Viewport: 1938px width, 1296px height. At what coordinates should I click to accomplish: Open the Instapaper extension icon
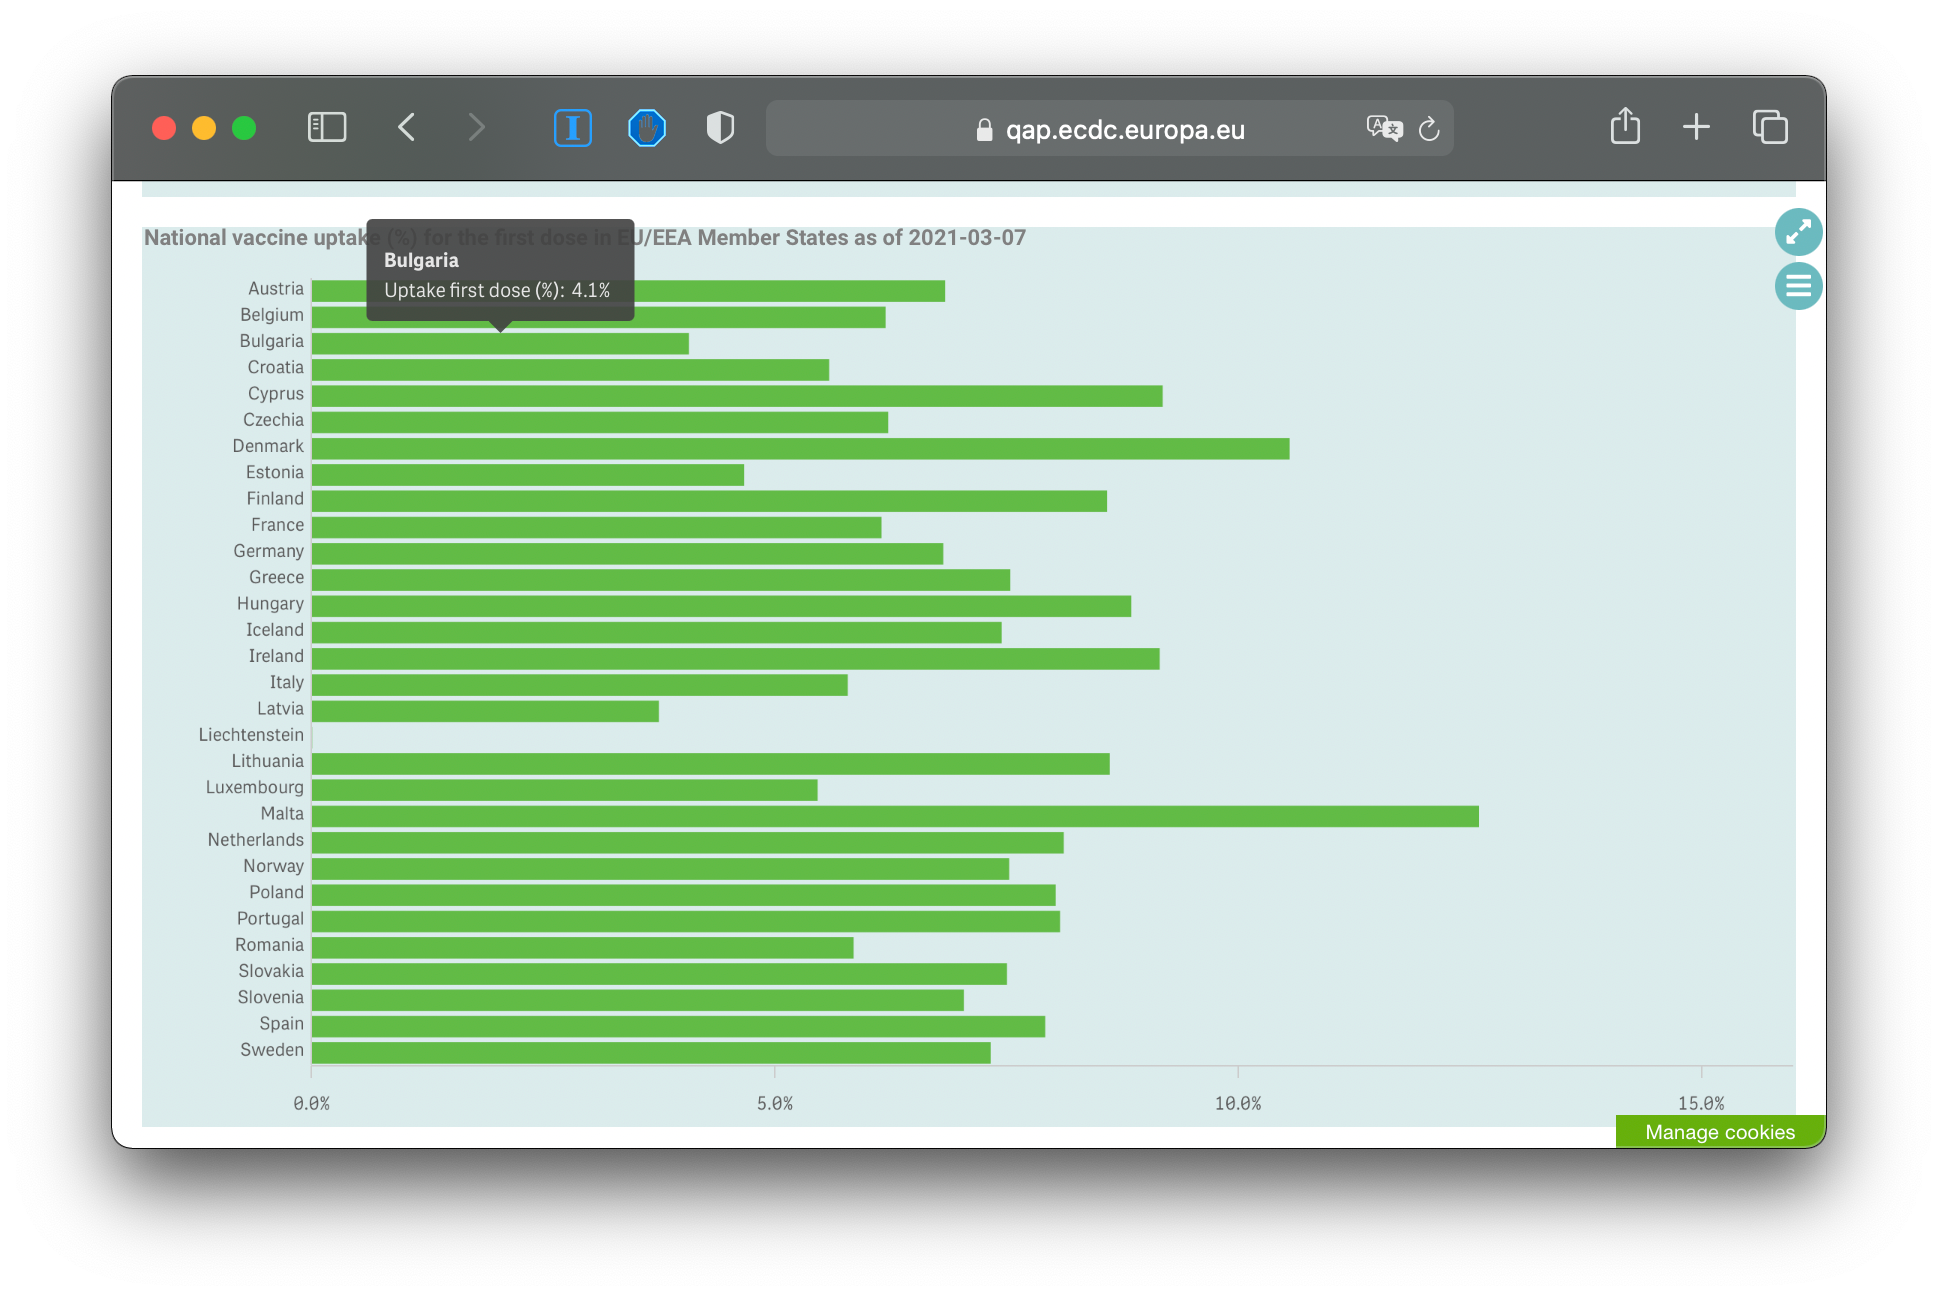click(x=572, y=128)
